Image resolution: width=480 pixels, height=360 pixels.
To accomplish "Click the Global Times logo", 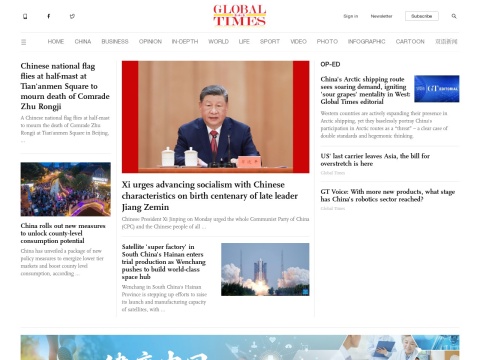I will pyautogui.click(x=240, y=15).
